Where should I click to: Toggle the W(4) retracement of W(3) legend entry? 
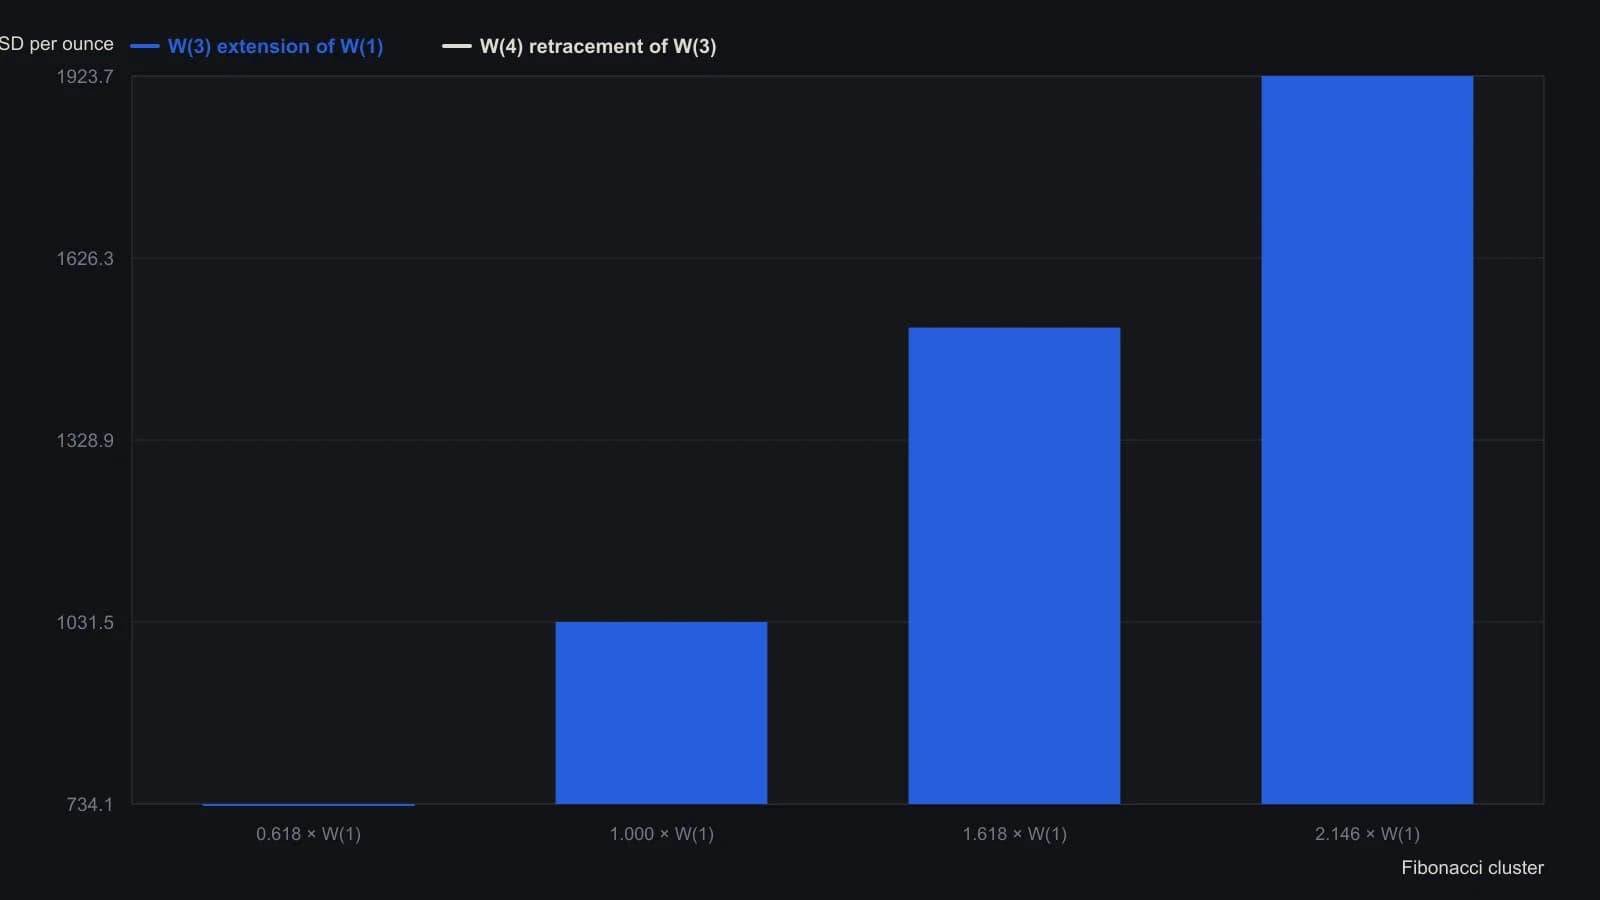tap(579, 46)
